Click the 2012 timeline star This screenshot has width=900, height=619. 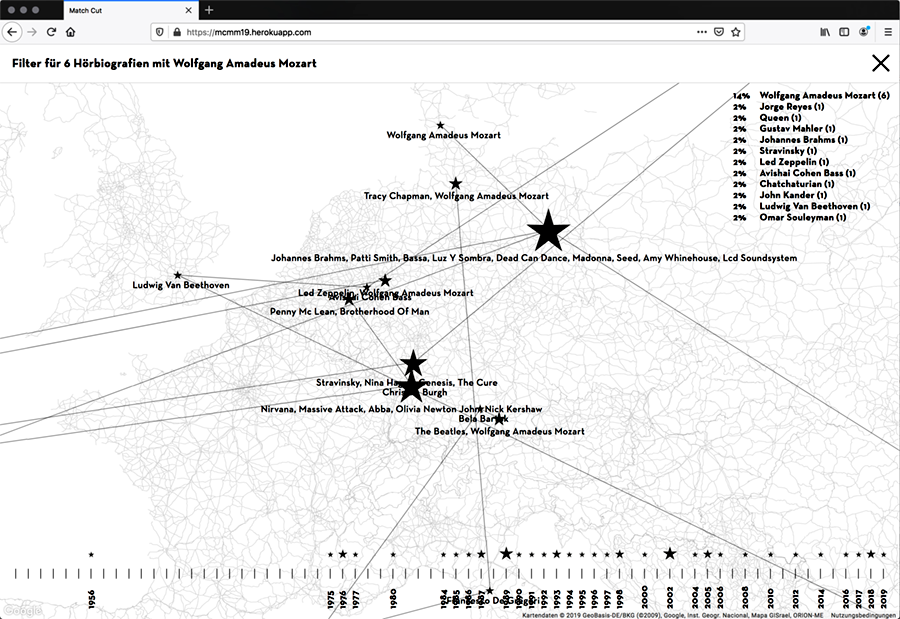point(796,555)
